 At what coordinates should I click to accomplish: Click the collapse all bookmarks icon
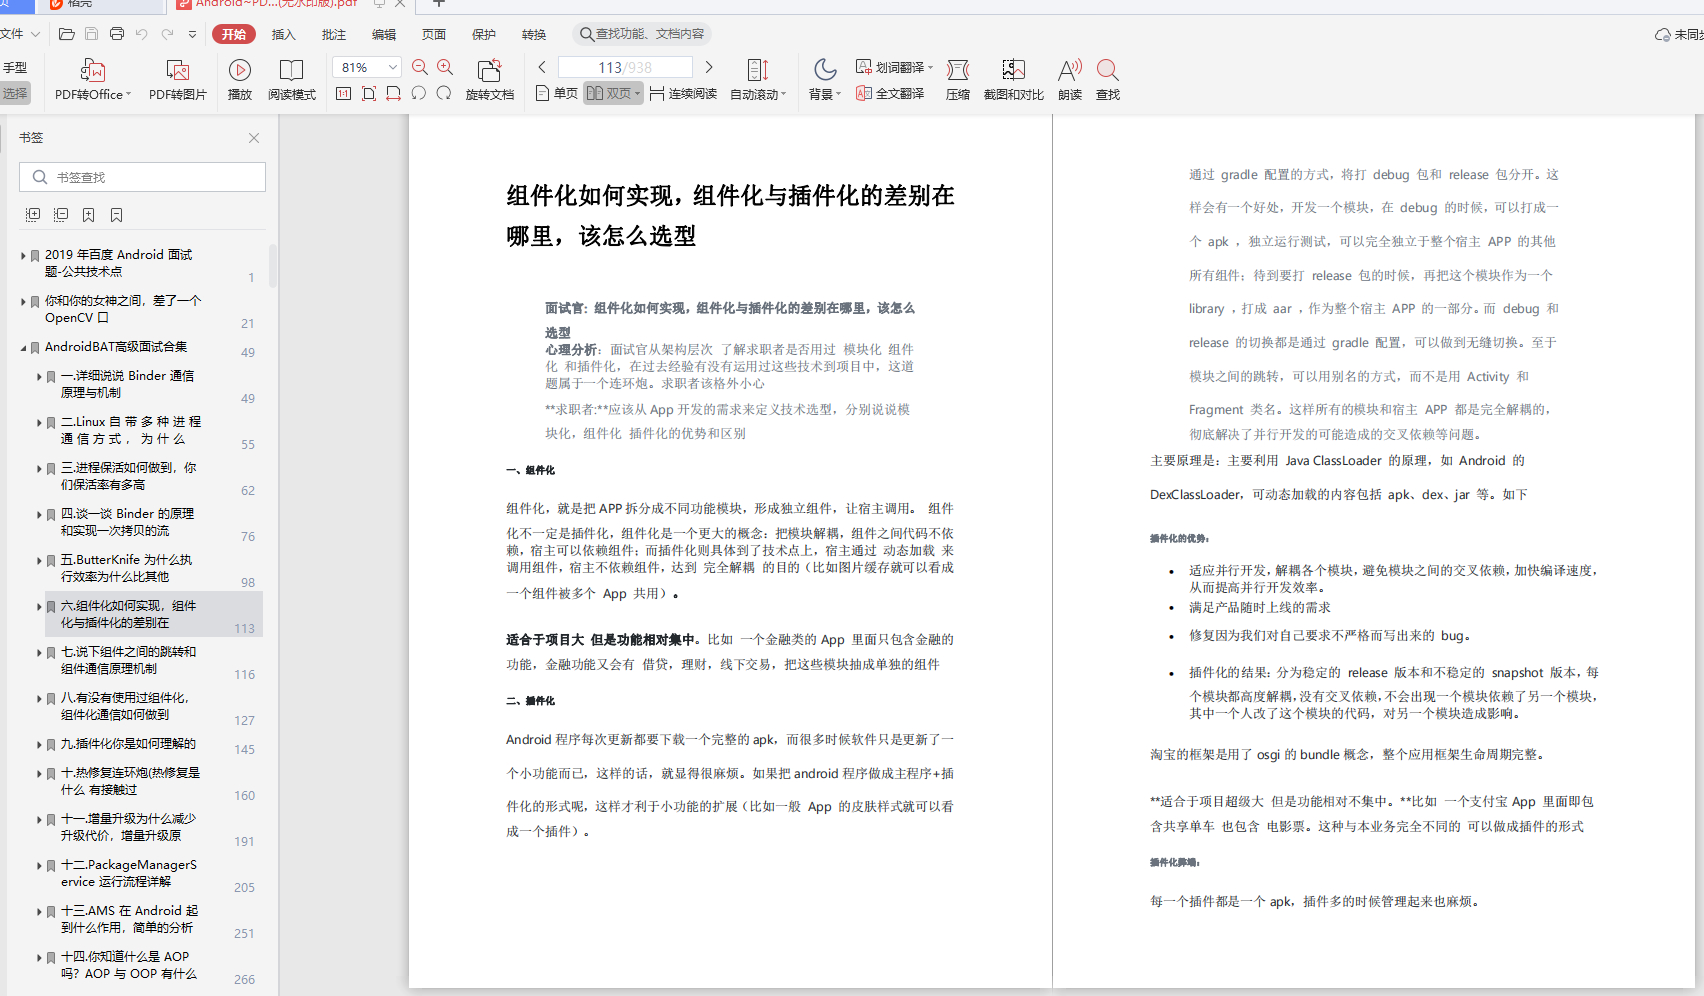(61, 215)
